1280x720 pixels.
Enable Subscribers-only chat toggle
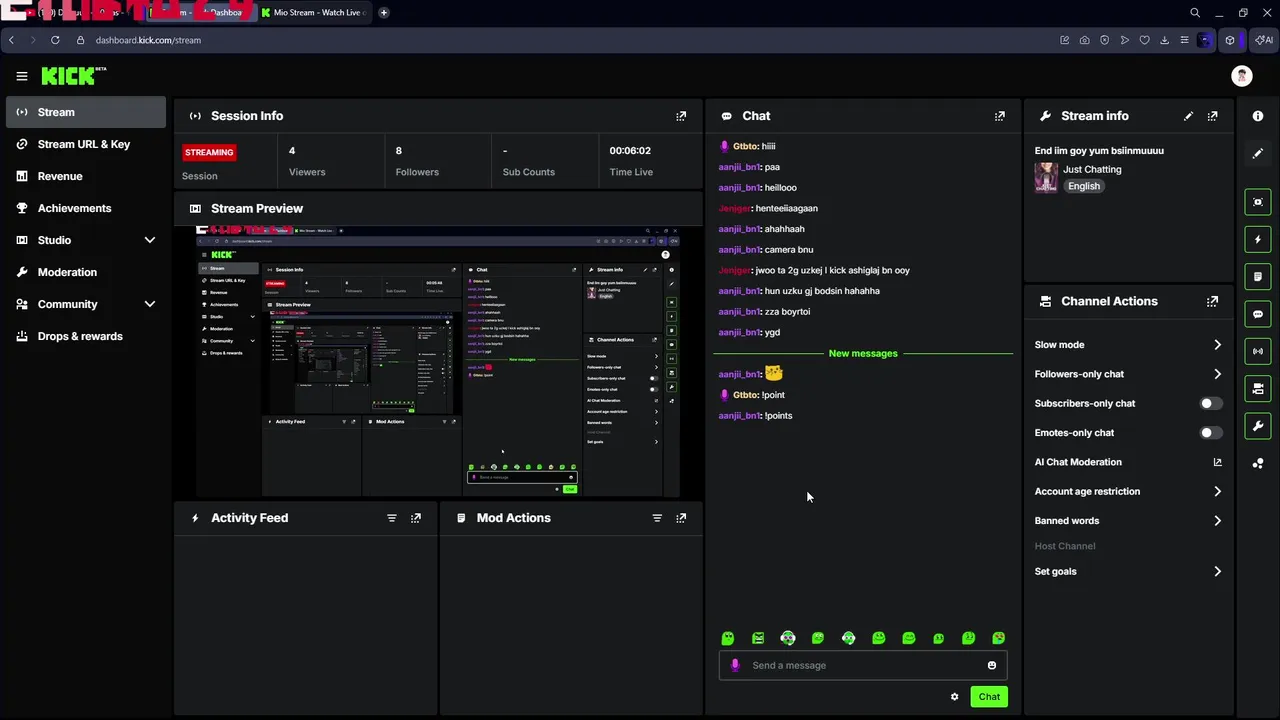pyautogui.click(x=1210, y=403)
